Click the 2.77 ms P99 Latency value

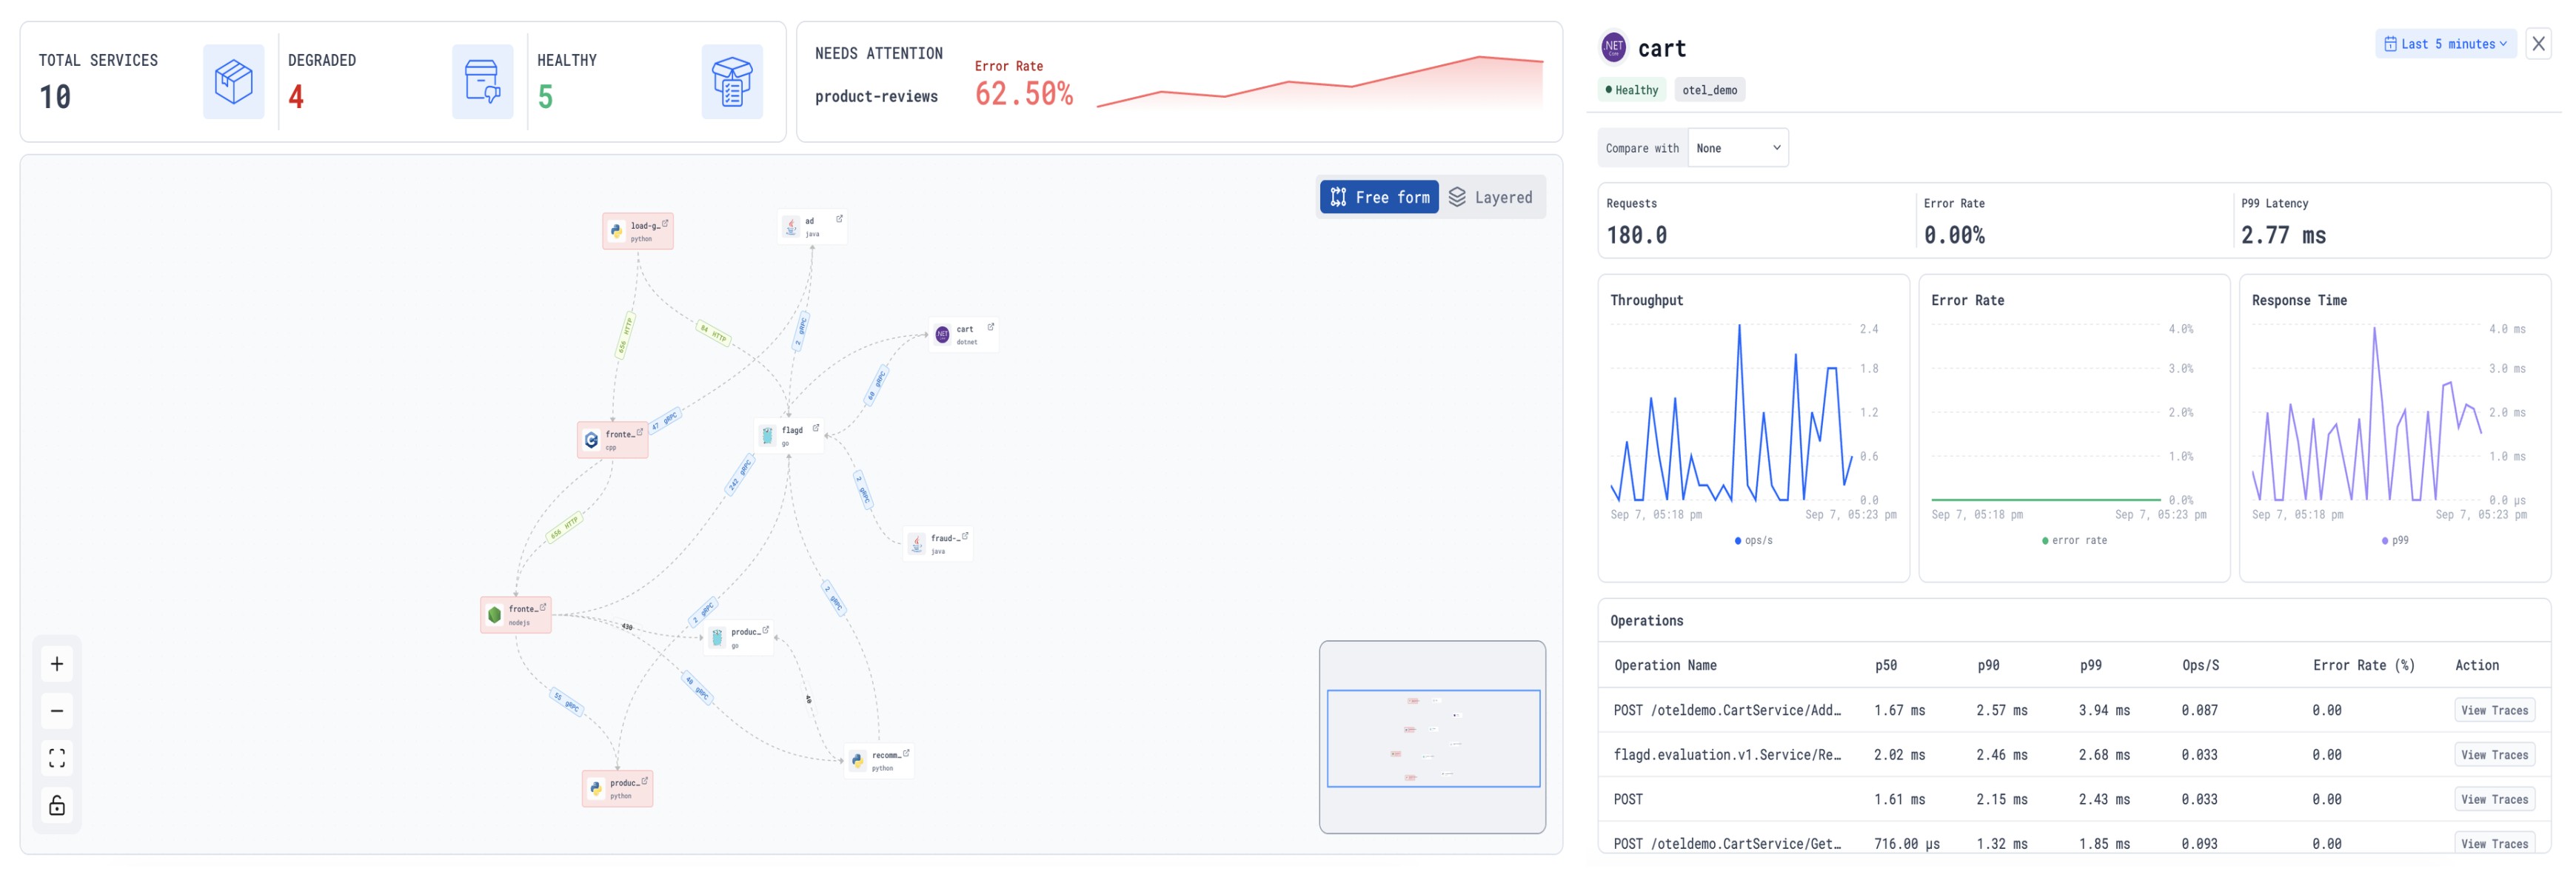click(2283, 235)
